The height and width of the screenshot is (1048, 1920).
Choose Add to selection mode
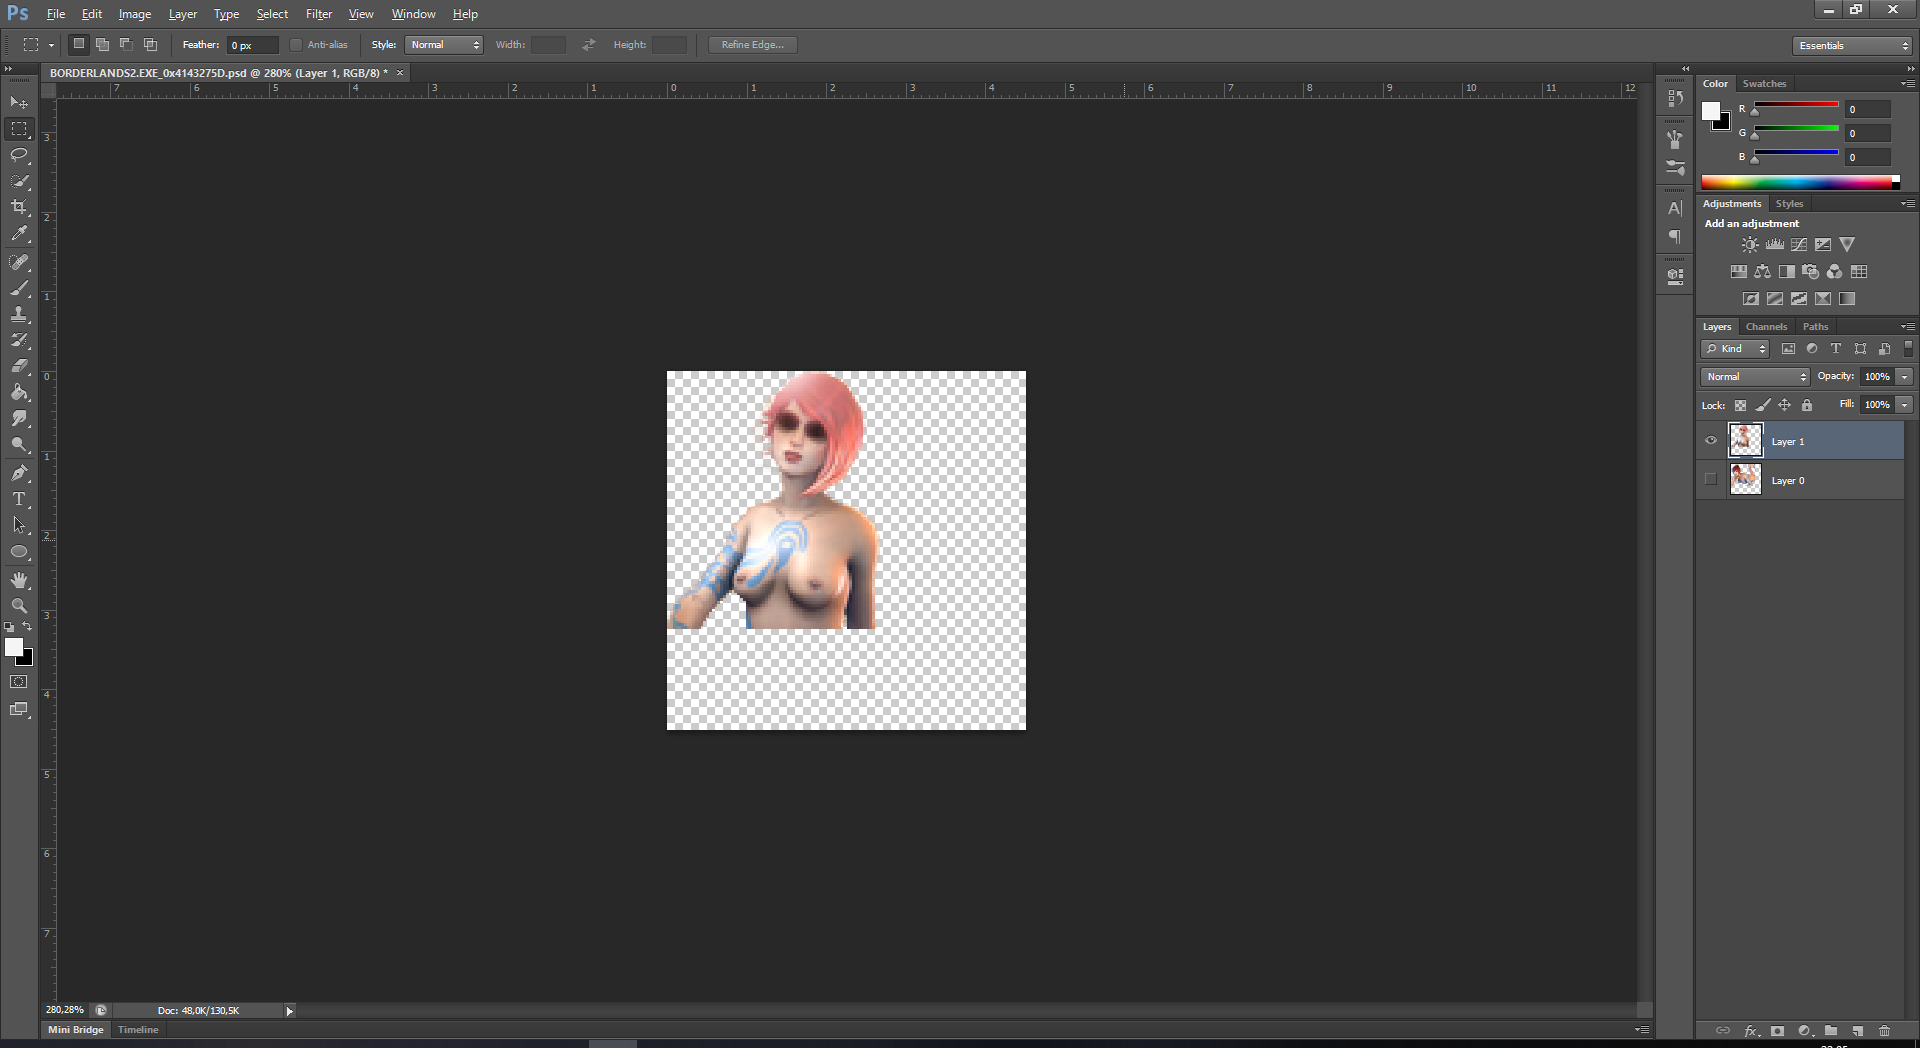point(102,45)
